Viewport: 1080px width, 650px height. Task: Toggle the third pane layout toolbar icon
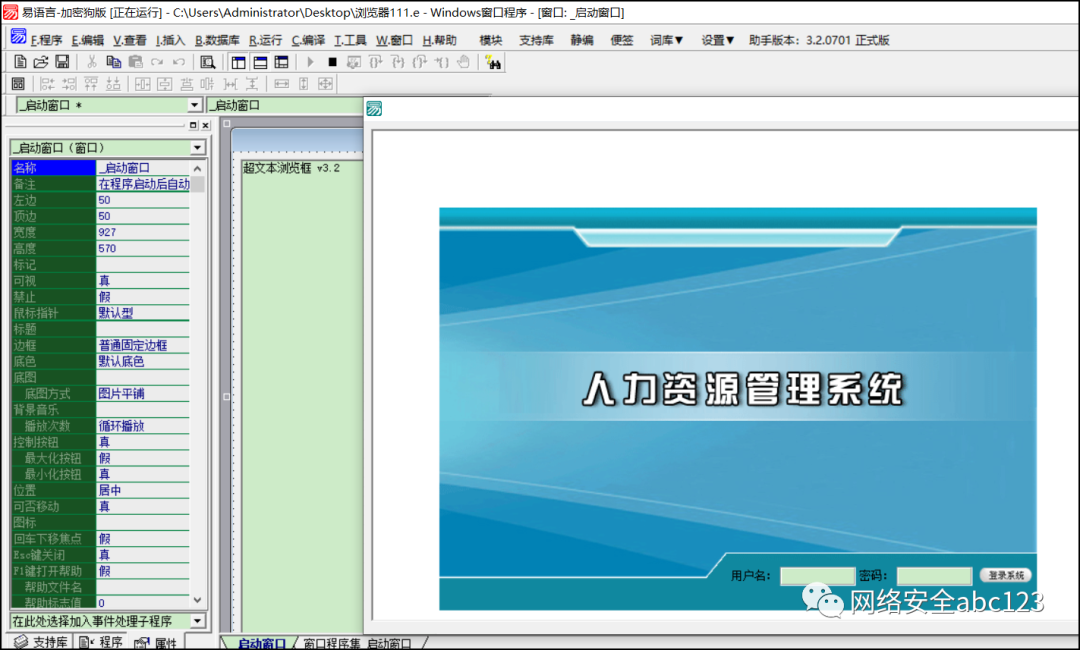[281, 63]
